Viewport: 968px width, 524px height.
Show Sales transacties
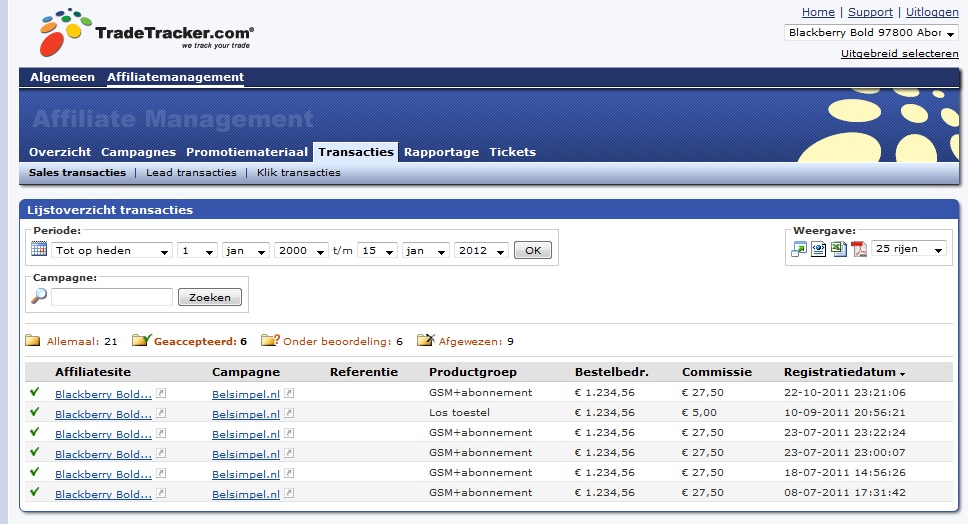[x=77, y=173]
